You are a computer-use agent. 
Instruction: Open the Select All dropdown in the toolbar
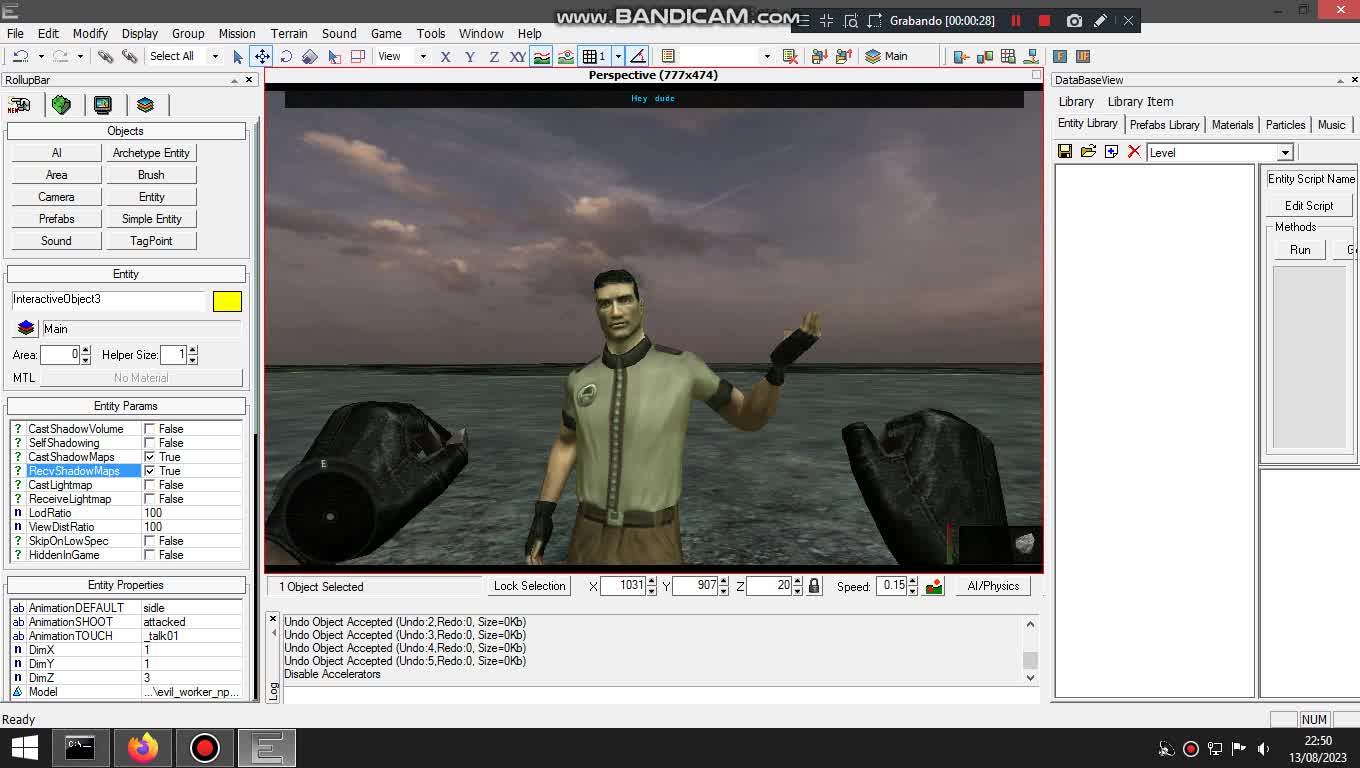click(213, 56)
